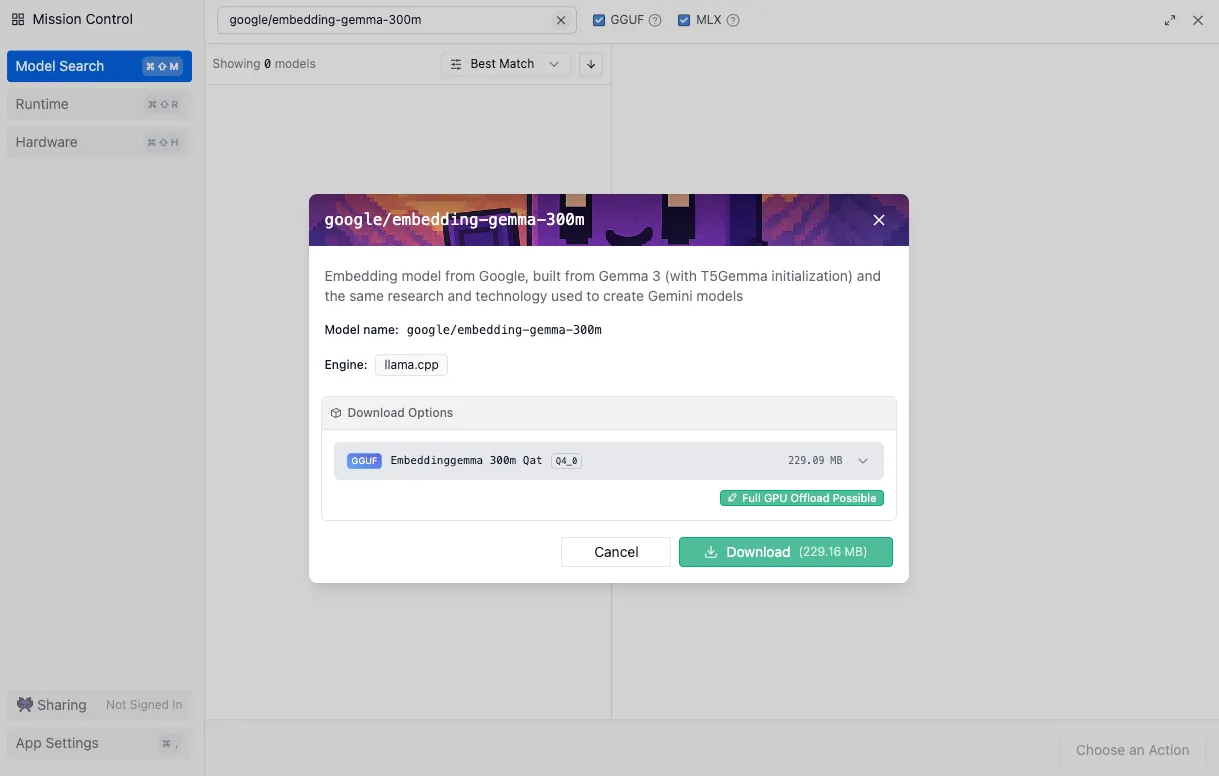1219x776 pixels.
Task: Open the Best Match sort dropdown
Action: [x=506, y=64]
